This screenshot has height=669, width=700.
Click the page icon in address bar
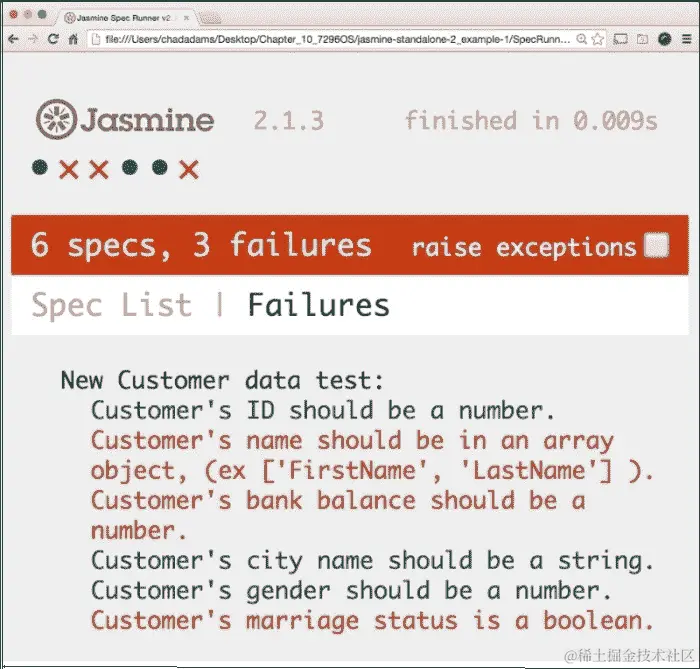95,39
